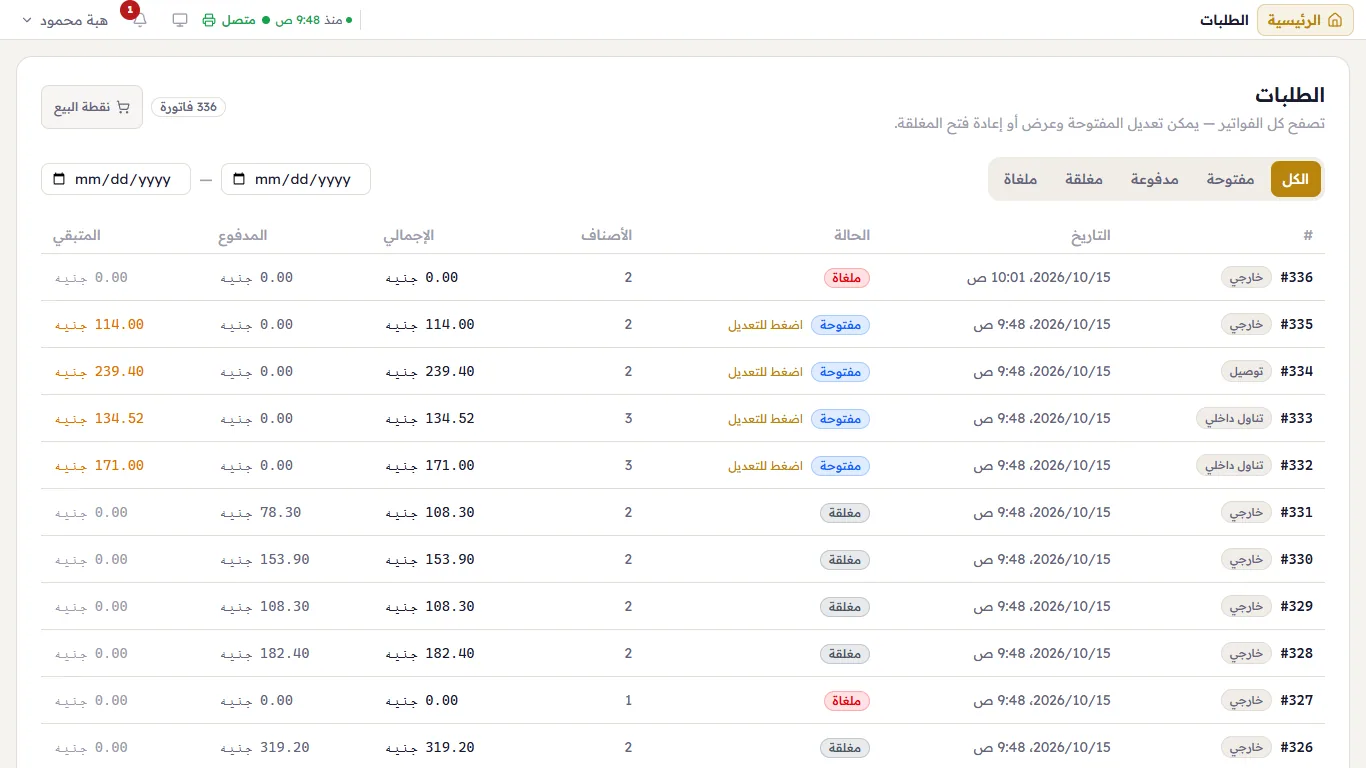Open calendar icon of start date field
Image resolution: width=1366 pixels, height=768 pixels.
(238, 179)
